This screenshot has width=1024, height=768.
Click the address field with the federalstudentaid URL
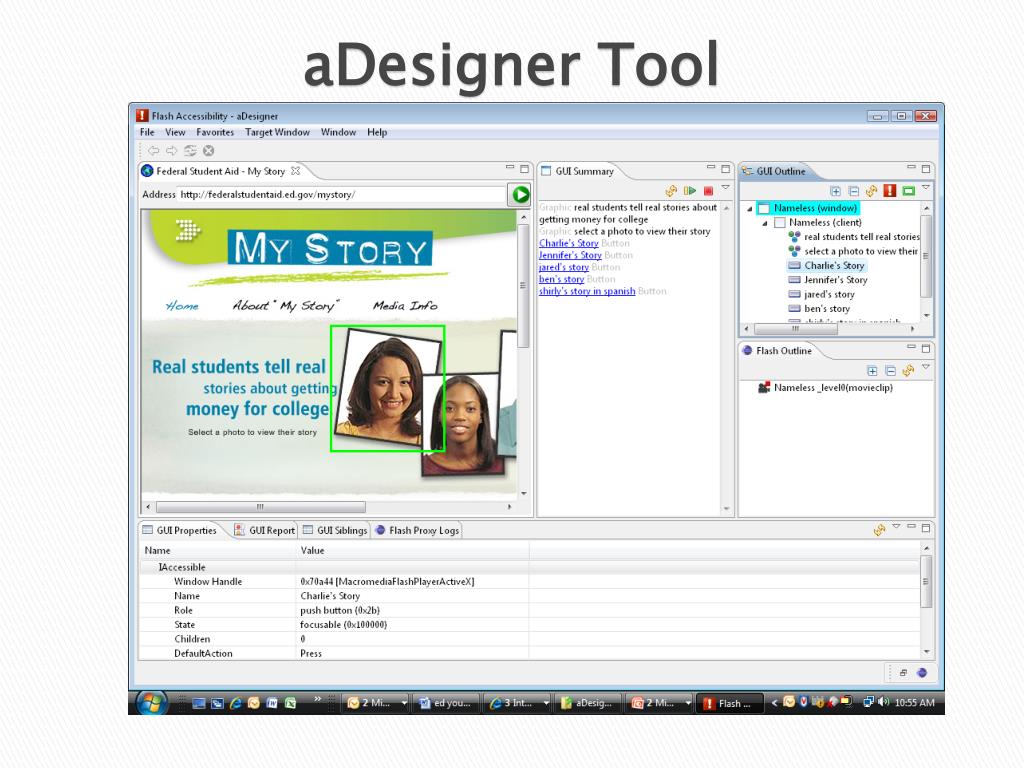click(341, 195)
